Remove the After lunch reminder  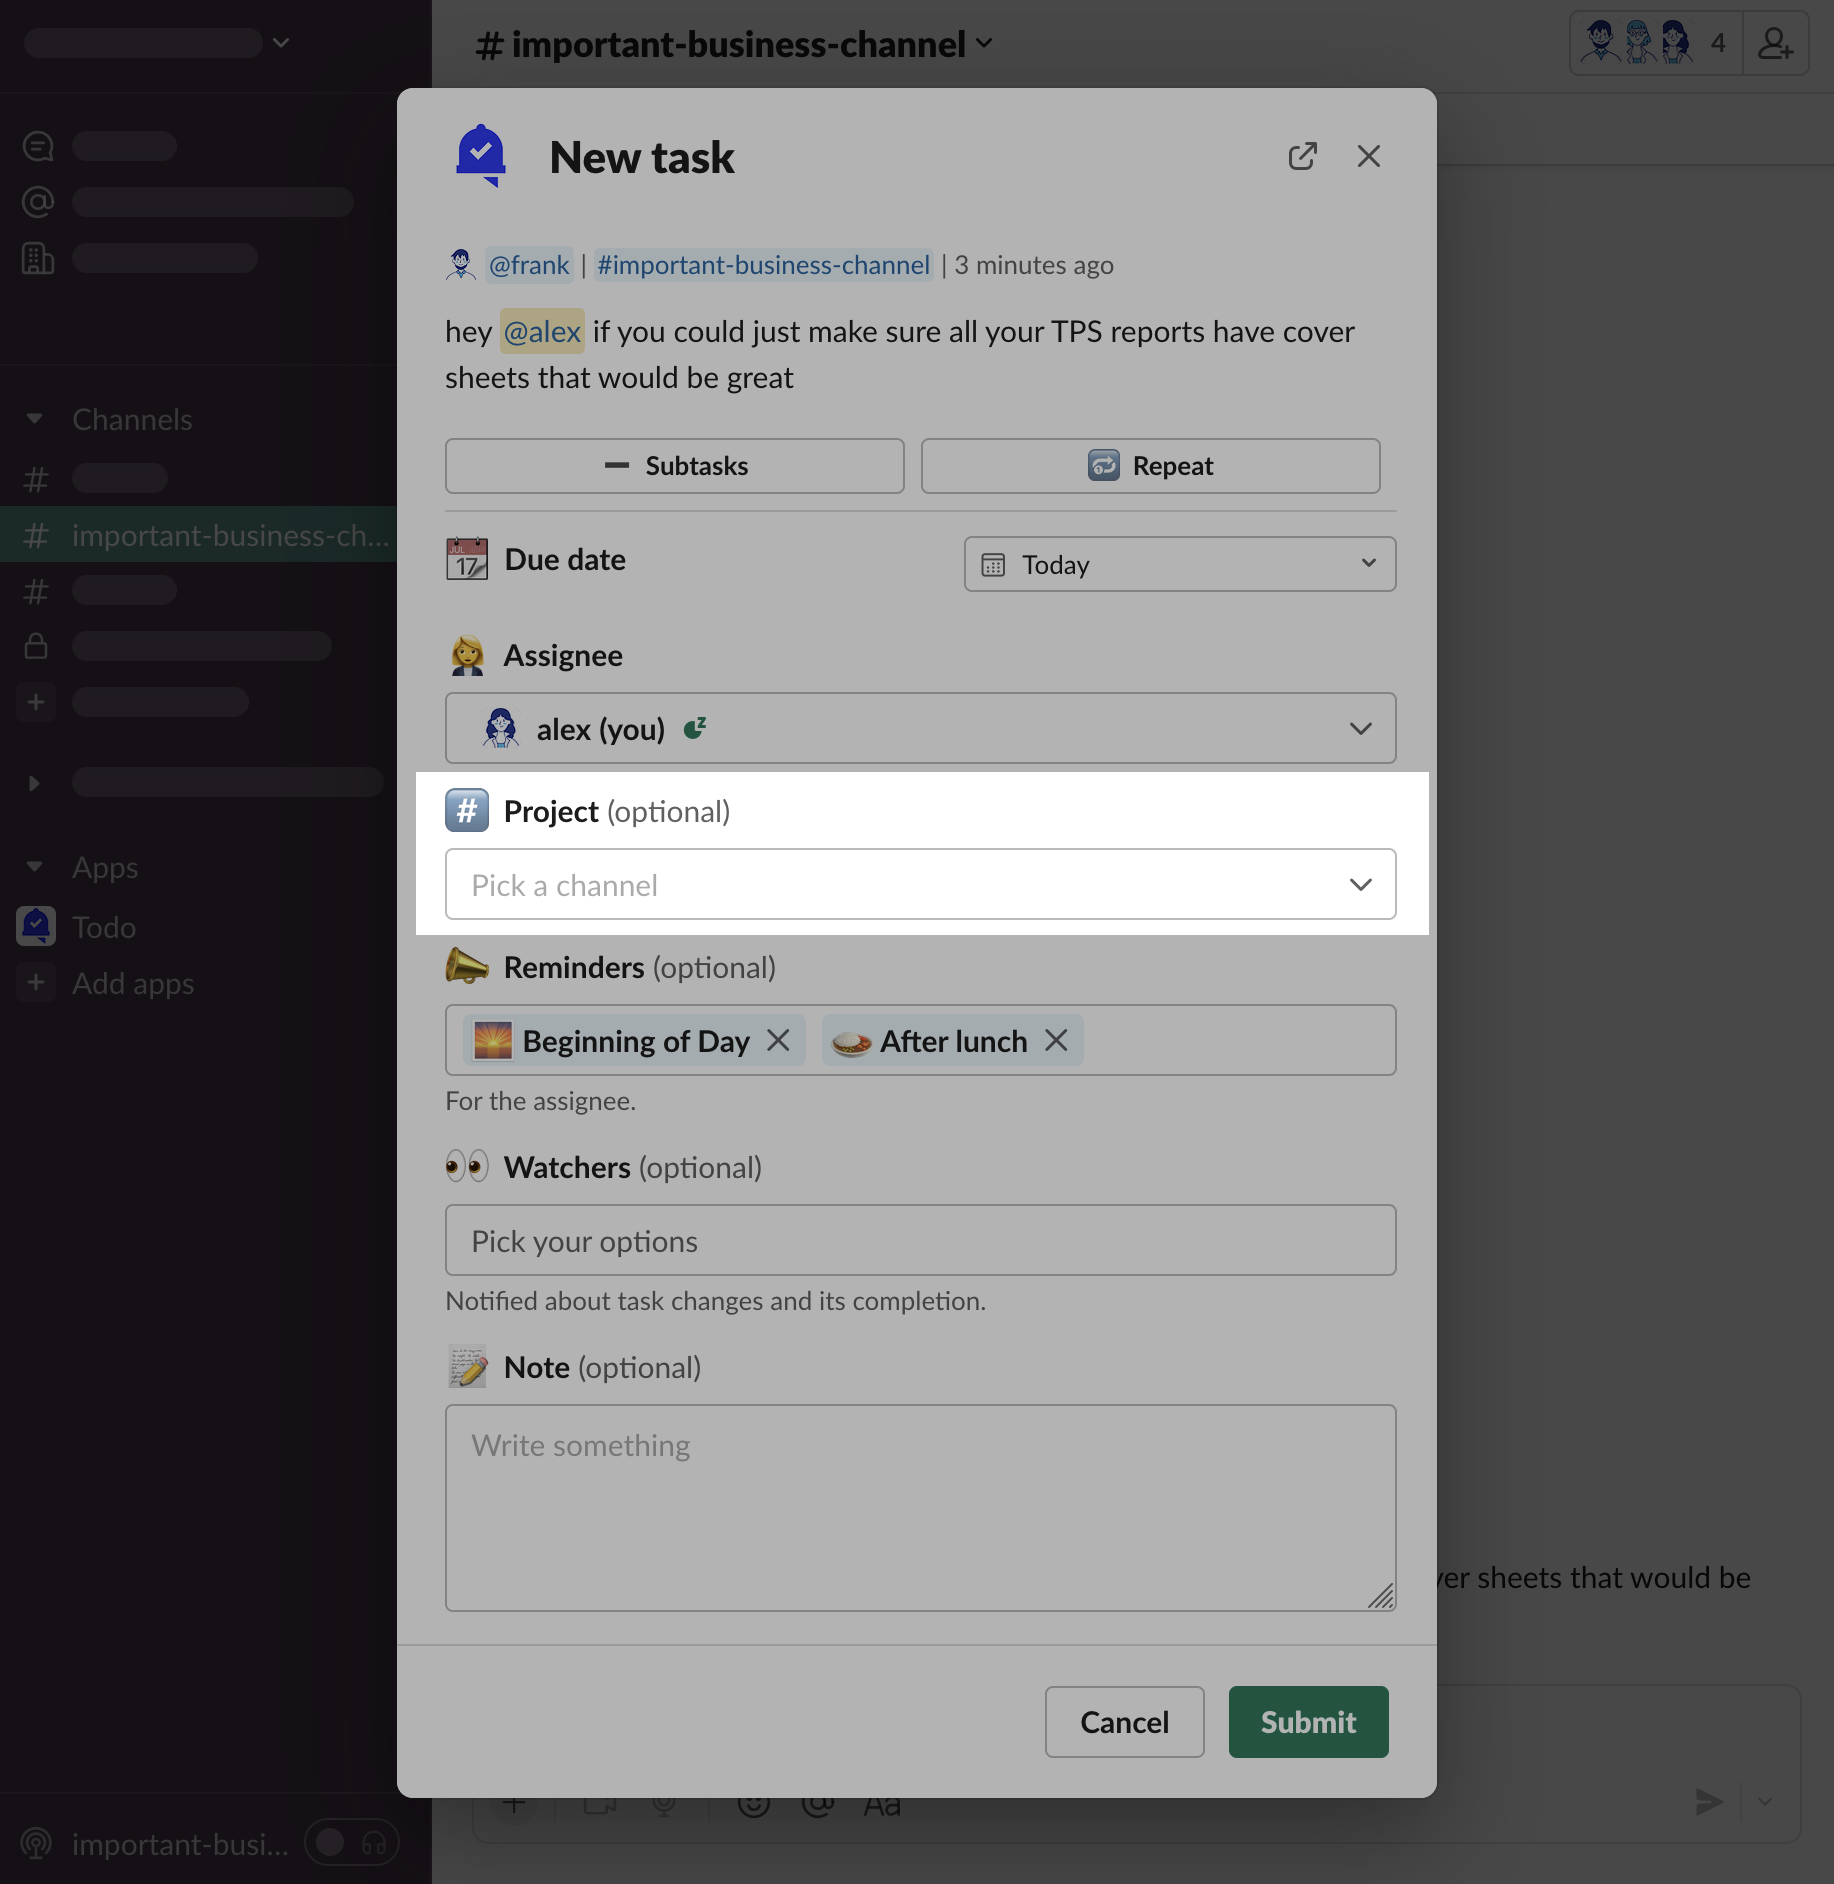[x=1056, y=1040]
